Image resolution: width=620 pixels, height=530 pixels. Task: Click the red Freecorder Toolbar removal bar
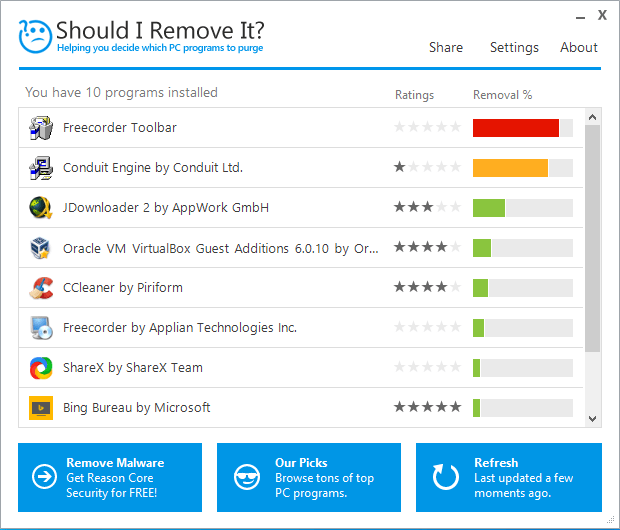(x=516, y=128)
